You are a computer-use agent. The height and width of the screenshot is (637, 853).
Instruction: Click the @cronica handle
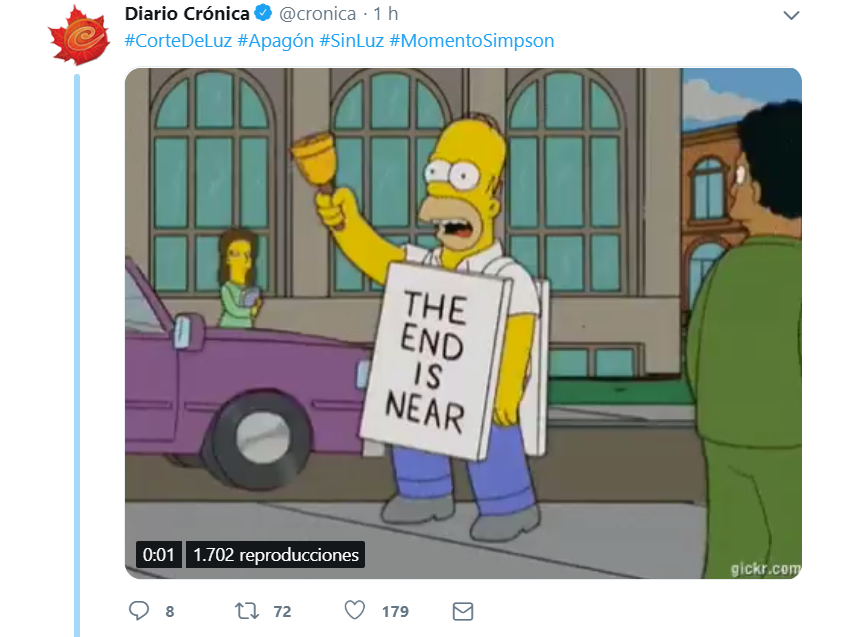pyautogui.click(x=318, y=14)
